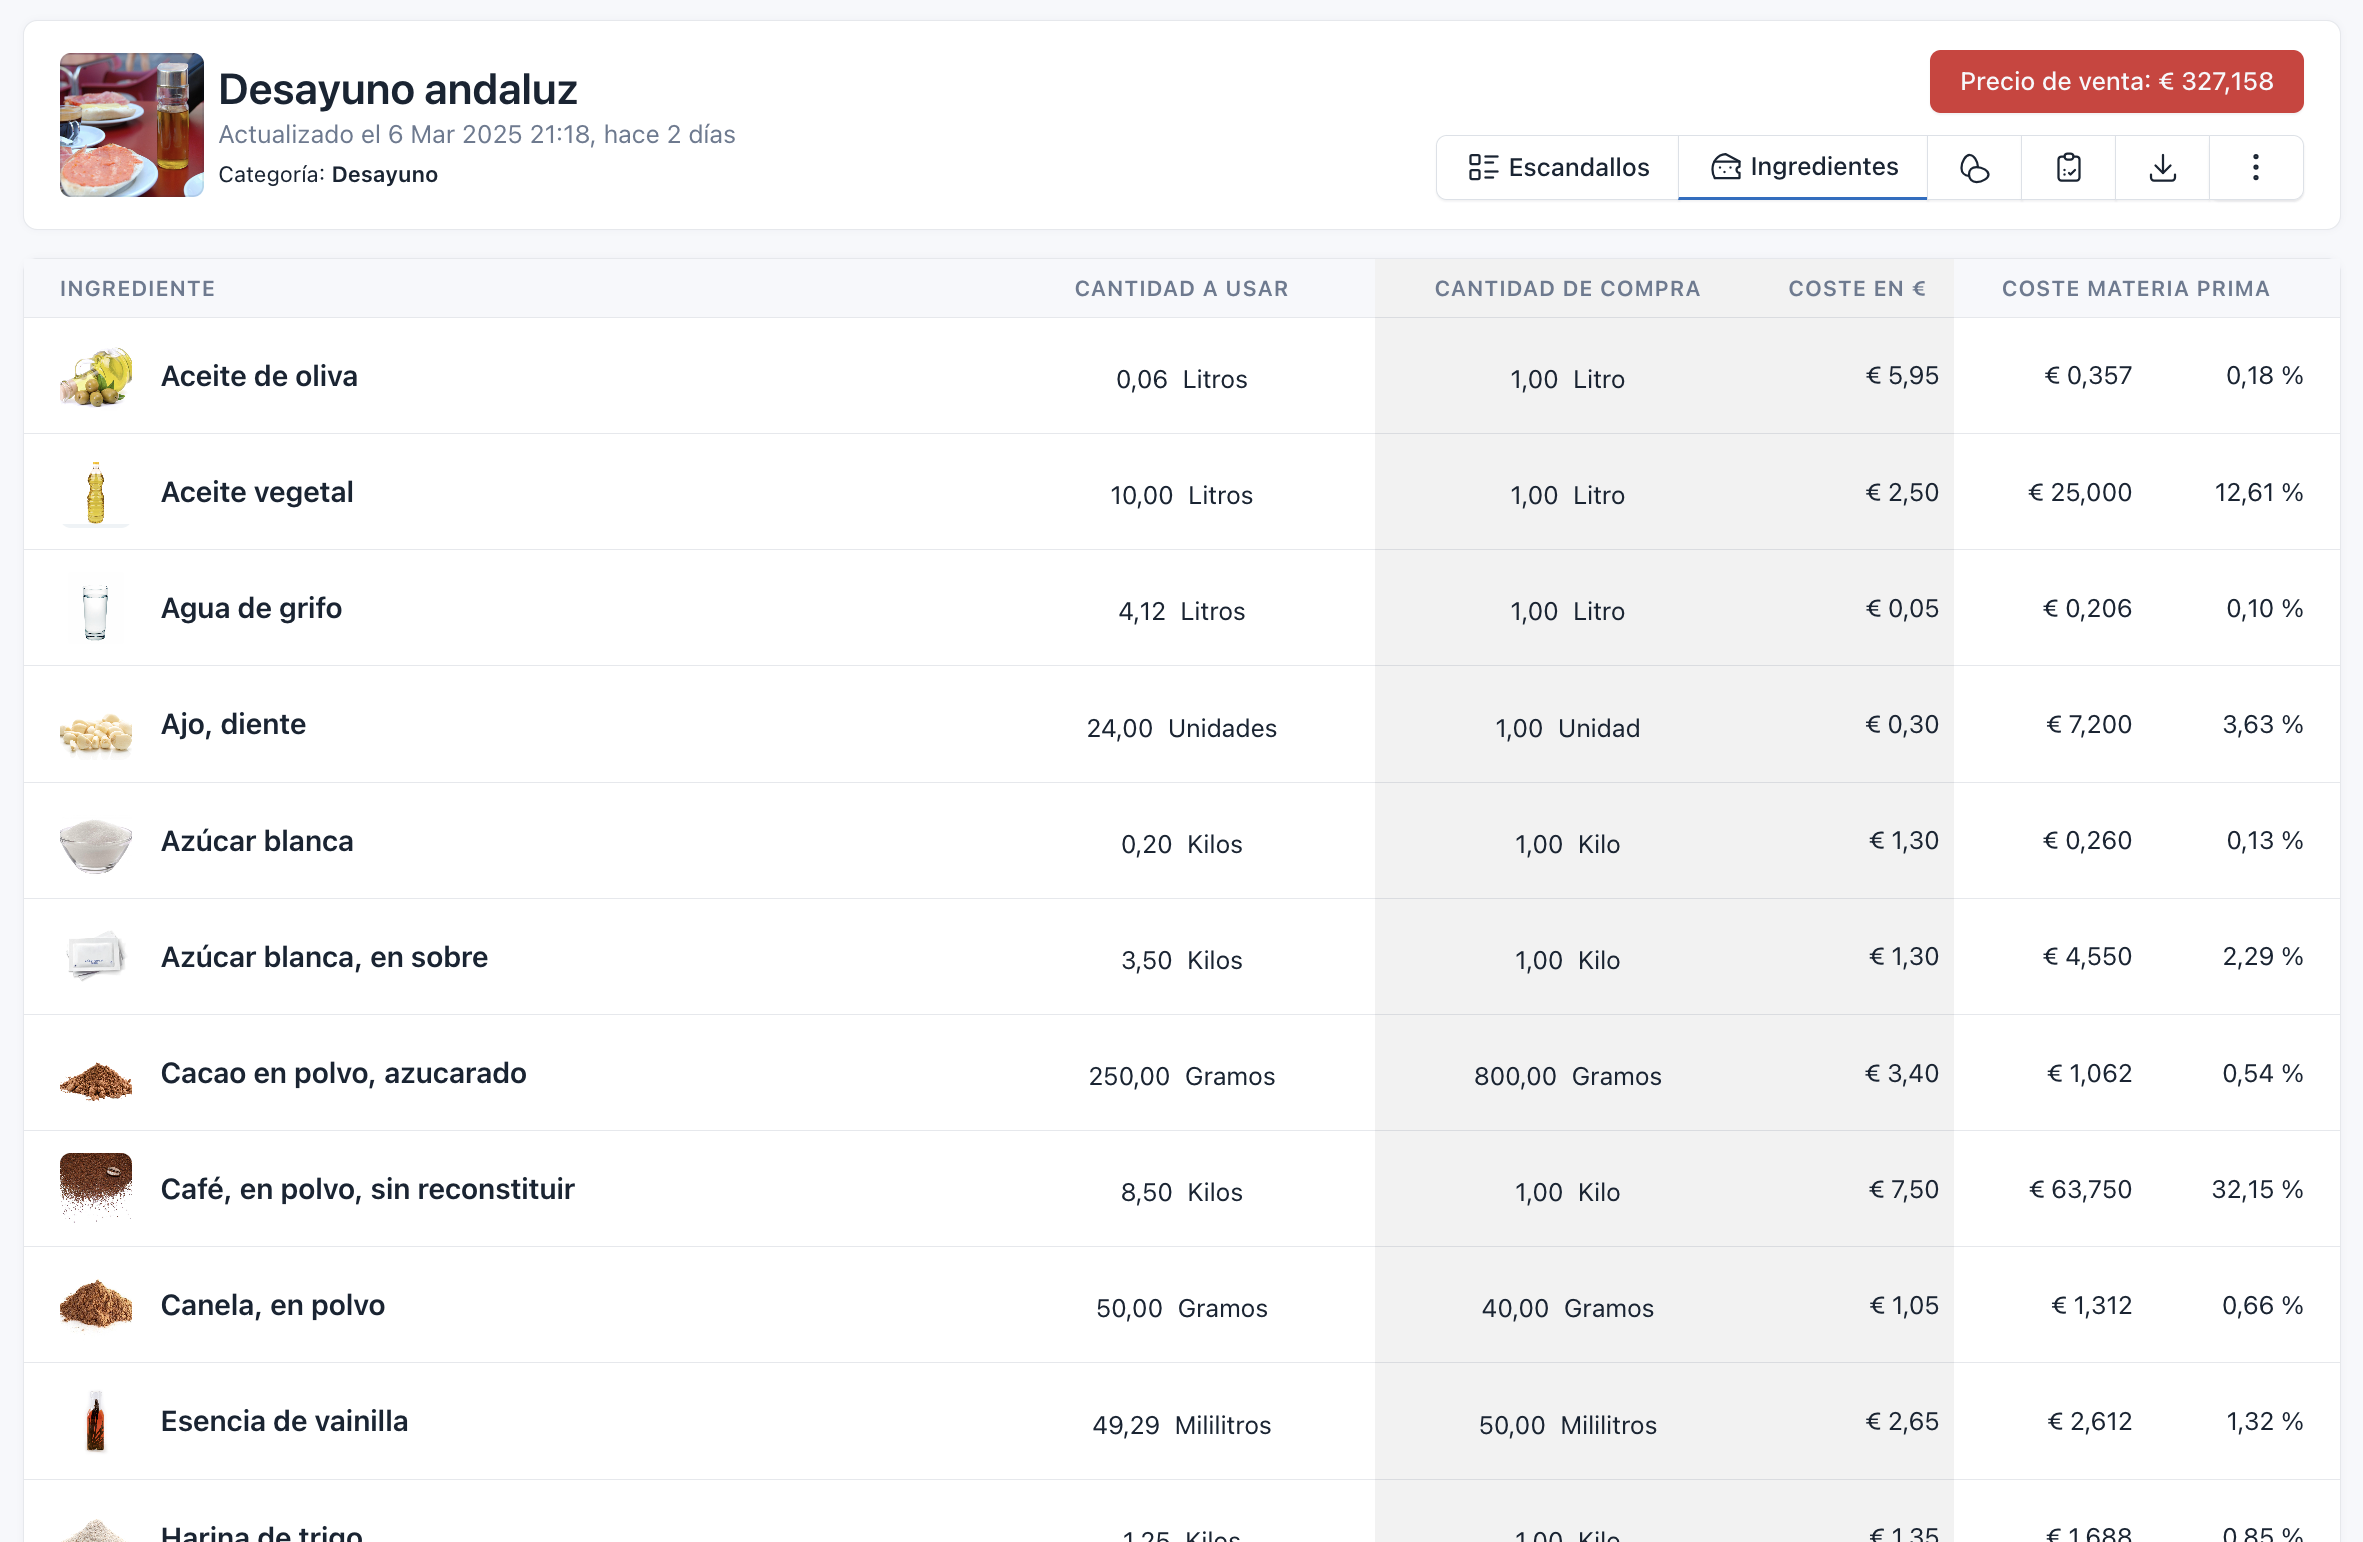2363x1542 pixels.
Task: Click the 40,00 Gramos purchase quantity
Action: pos(1567,1308)
